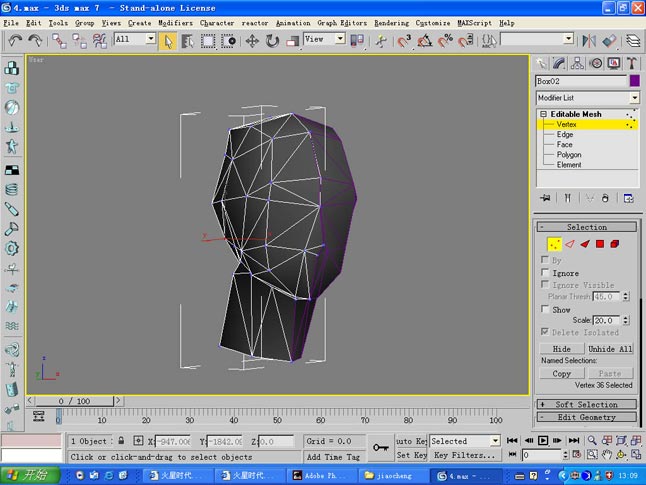646x485 pixels.
Task: Select Vertex sub-object level icon
Action: (554, 244)
